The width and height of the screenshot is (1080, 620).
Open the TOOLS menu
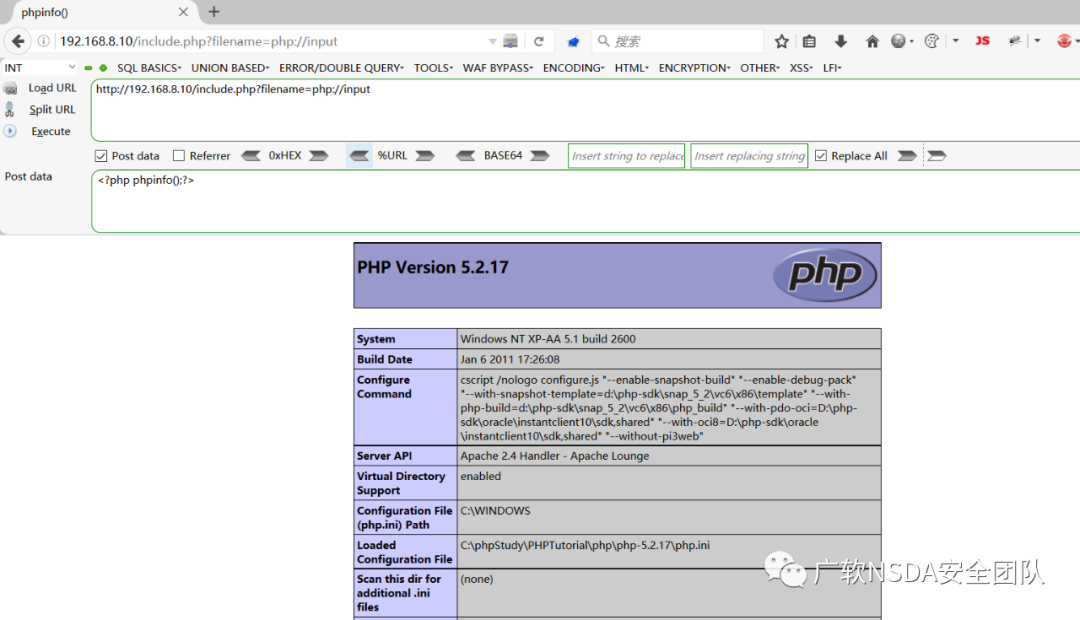[x=433, y=68]
